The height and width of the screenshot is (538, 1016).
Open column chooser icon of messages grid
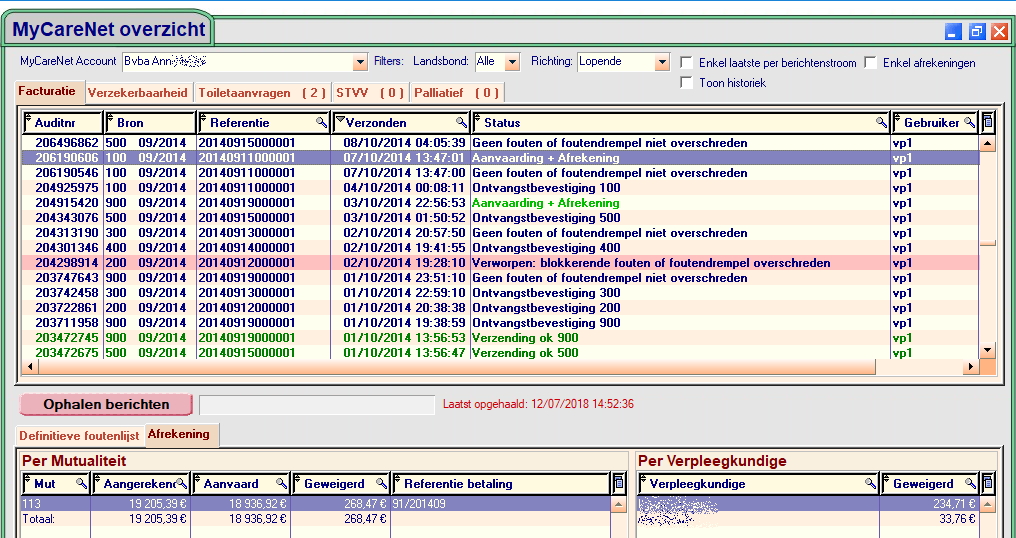(988, 123)
